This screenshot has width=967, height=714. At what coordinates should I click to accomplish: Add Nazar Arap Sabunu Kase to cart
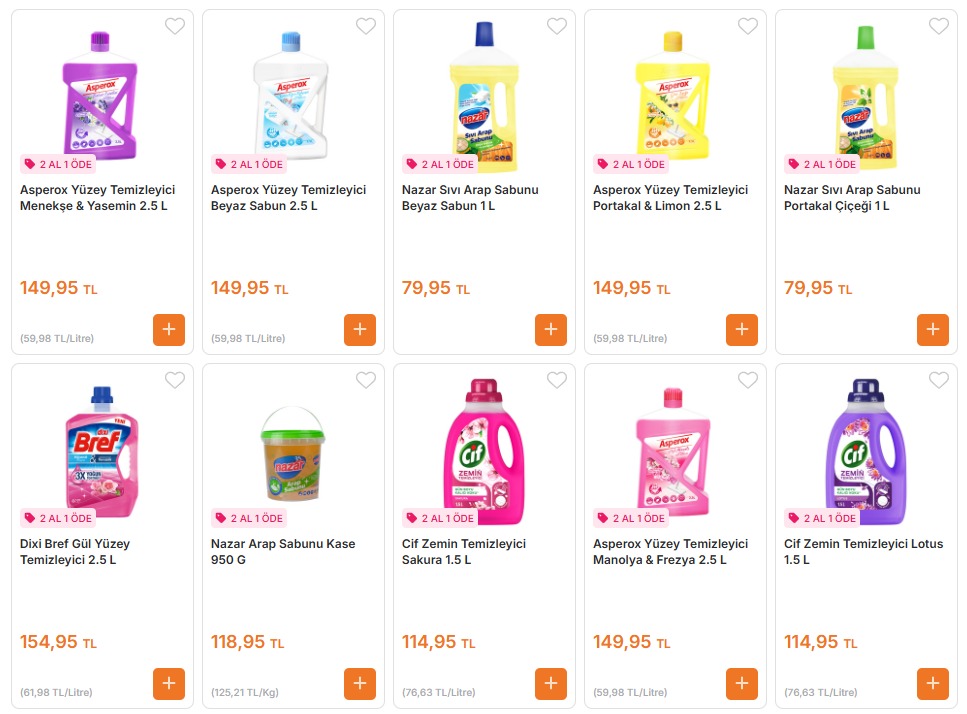pos(360,684)
